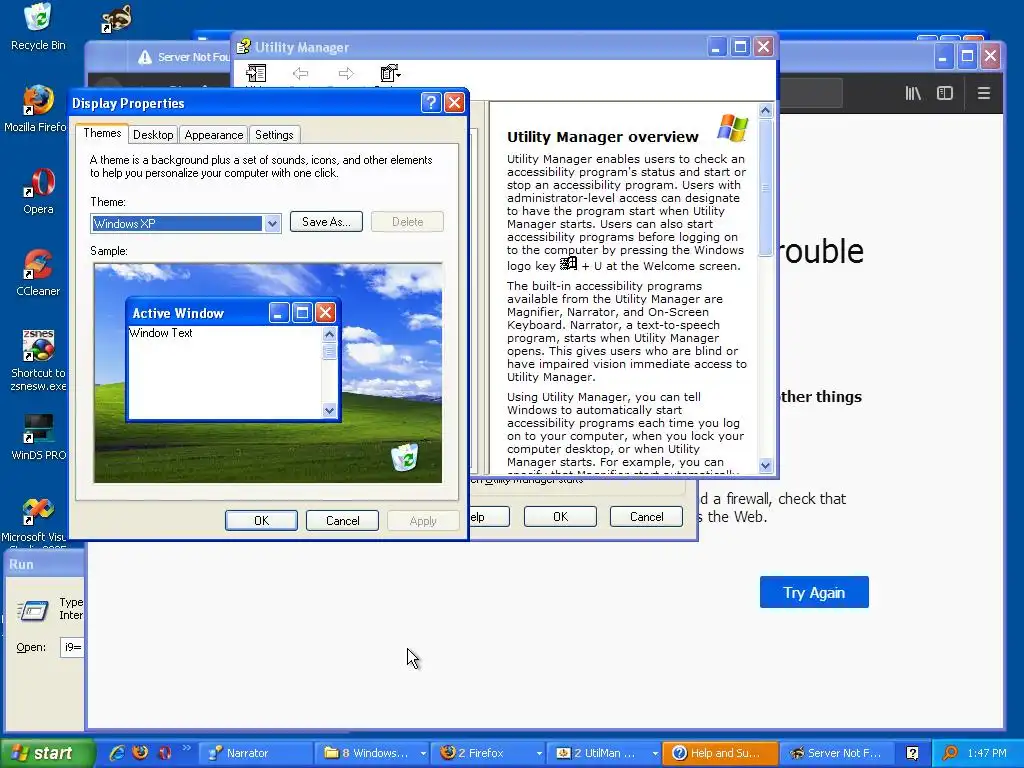Click the Hide button in Utility Manager help toolbar
The height and width of the screenshot is (768, 1024).
[256, 74]
